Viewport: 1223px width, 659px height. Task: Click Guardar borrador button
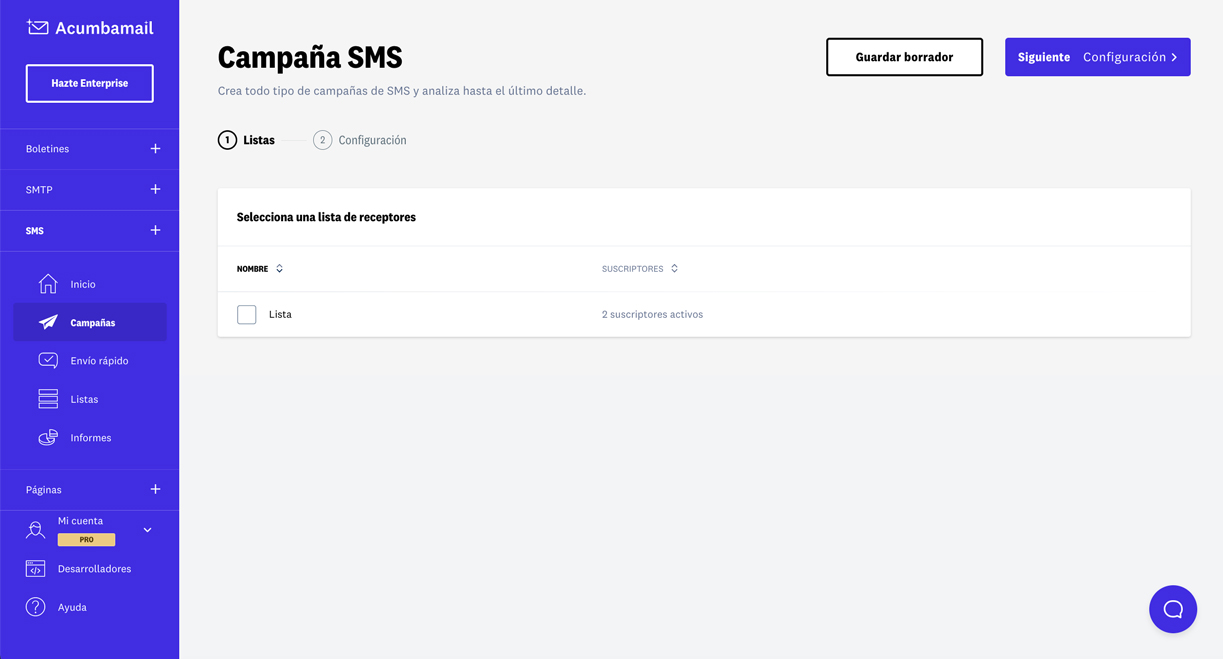pyautogui.click(x=904, y=57)
